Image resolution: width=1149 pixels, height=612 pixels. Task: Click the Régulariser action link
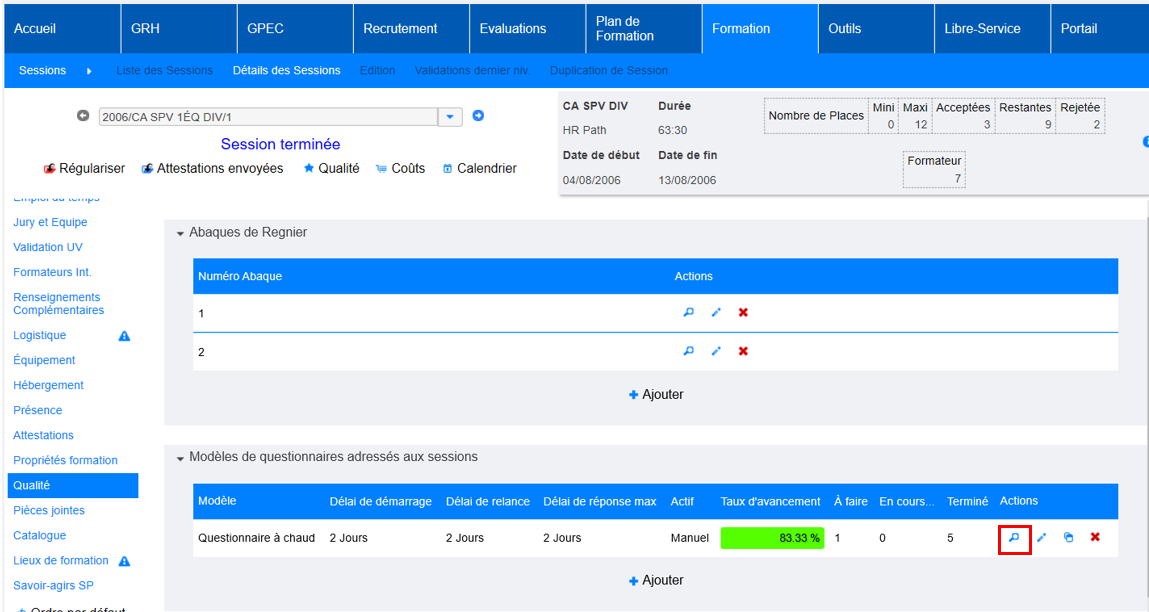[85, 169]
